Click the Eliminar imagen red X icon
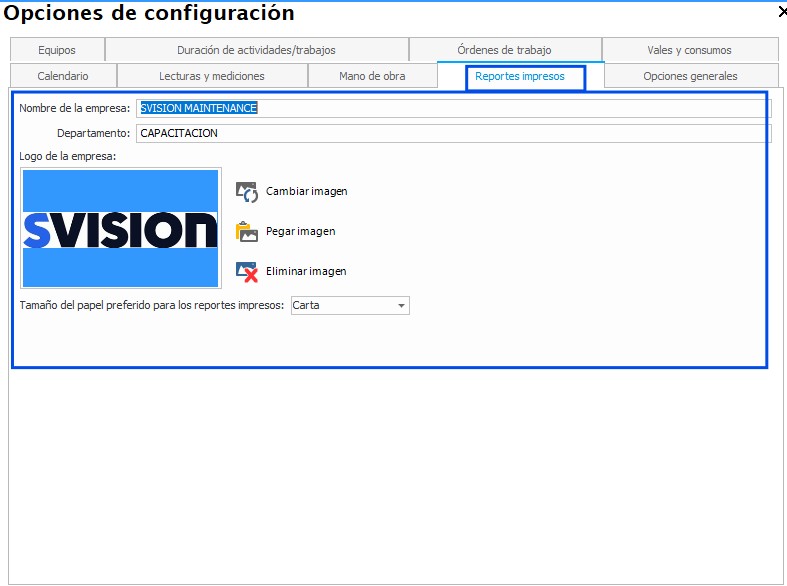 click(246, 271)
